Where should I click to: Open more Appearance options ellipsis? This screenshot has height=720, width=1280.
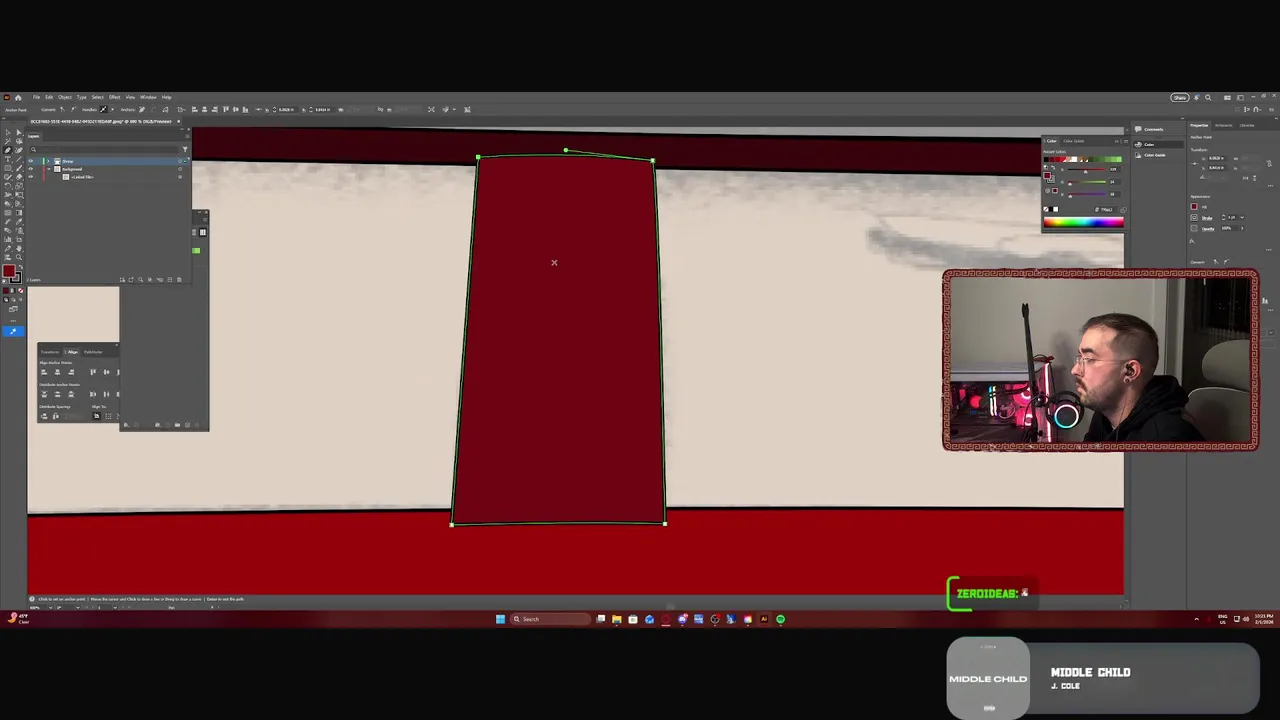[x=1269, y=250]
